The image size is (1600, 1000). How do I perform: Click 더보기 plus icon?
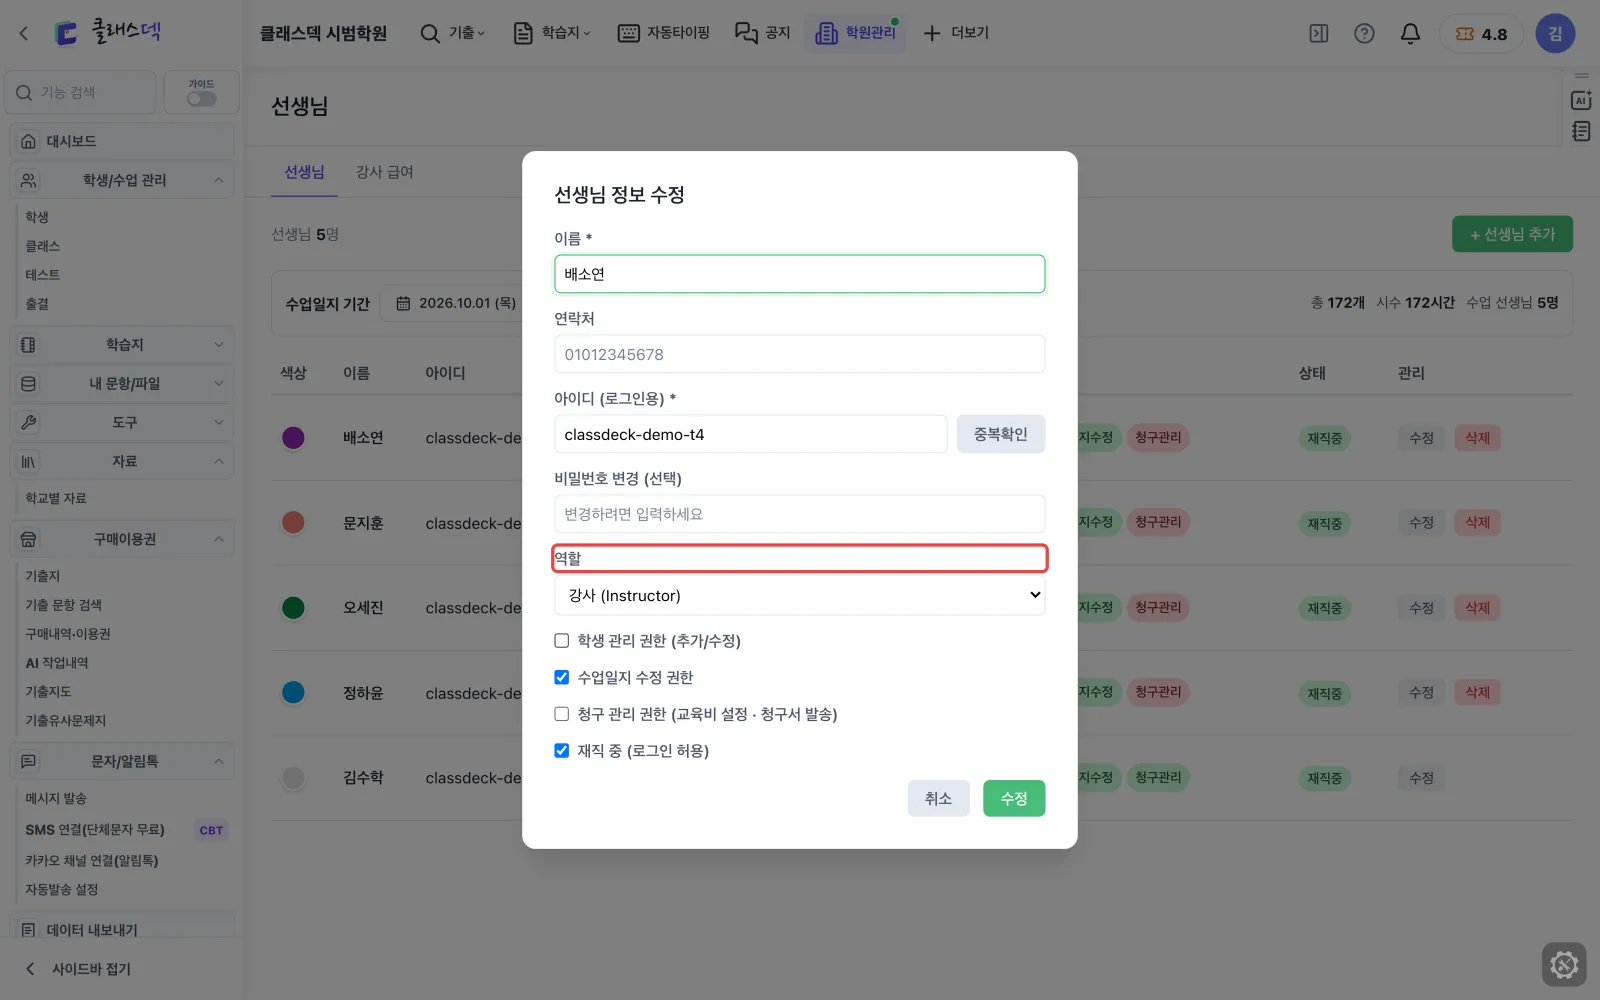(932, 33)
